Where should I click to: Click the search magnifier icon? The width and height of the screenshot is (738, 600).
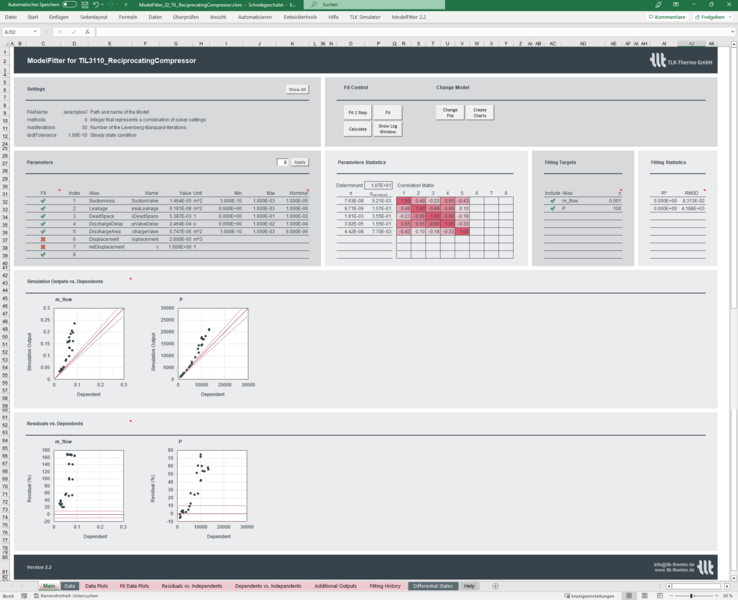pyautogui.click(x=314, y=4)
